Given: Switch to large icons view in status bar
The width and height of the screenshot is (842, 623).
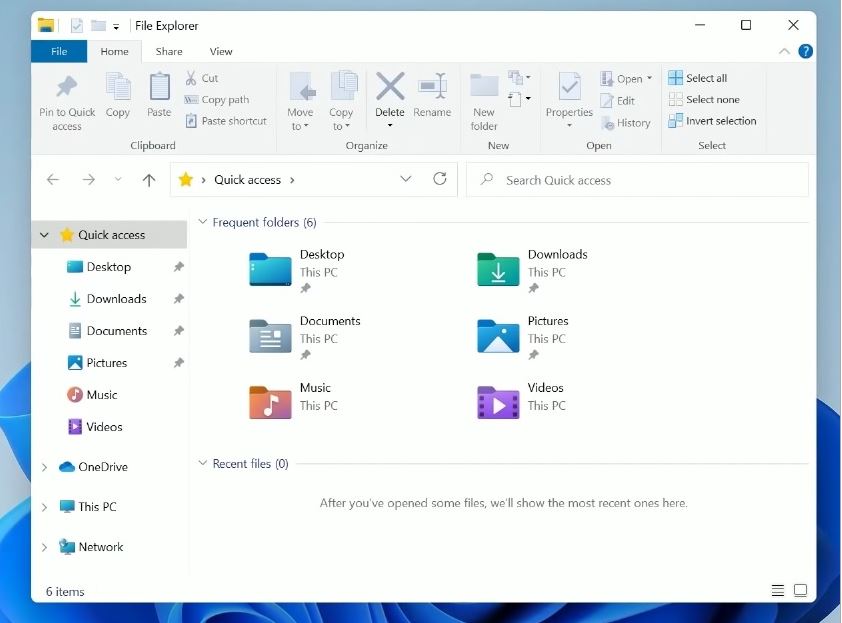Looking at the screenshot, I should point(800,591).
